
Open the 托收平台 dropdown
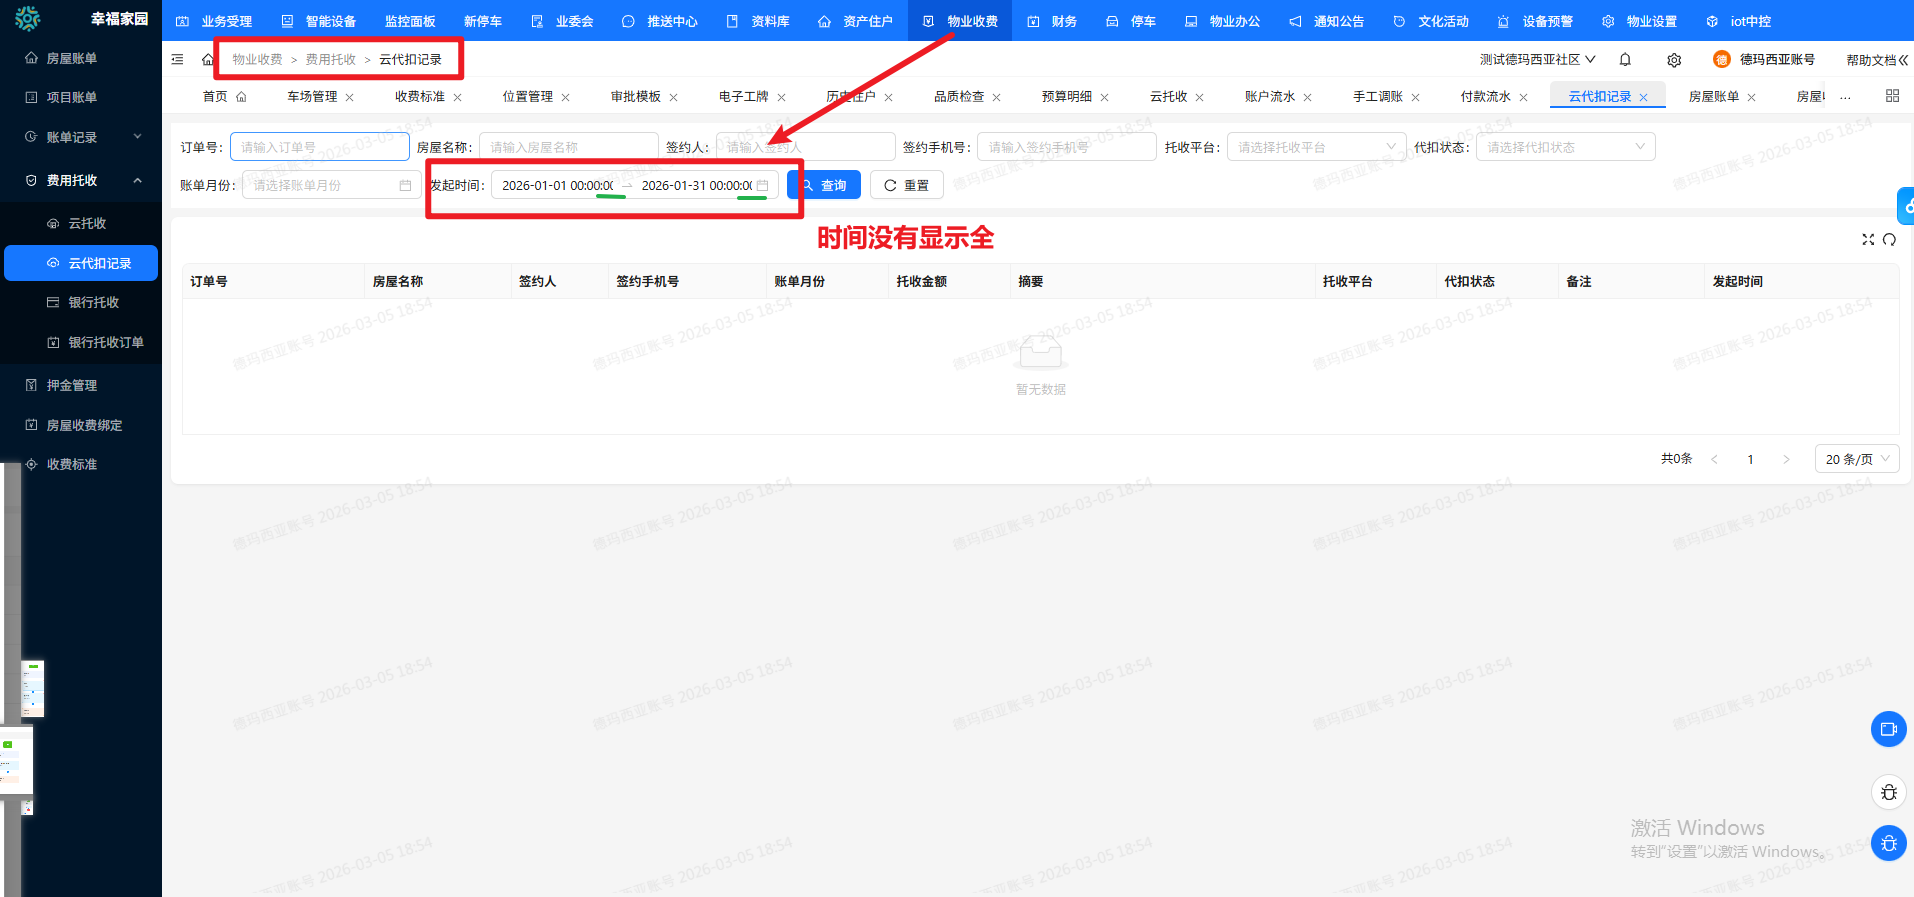(1315, 147)
